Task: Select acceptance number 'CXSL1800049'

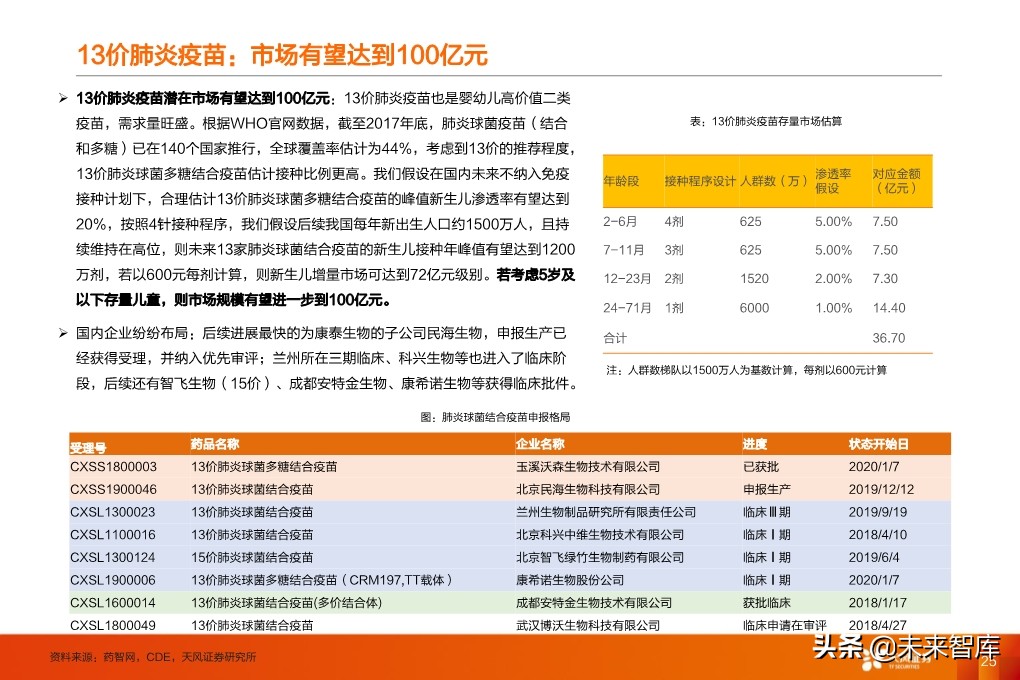Action: tap(113, 626)
